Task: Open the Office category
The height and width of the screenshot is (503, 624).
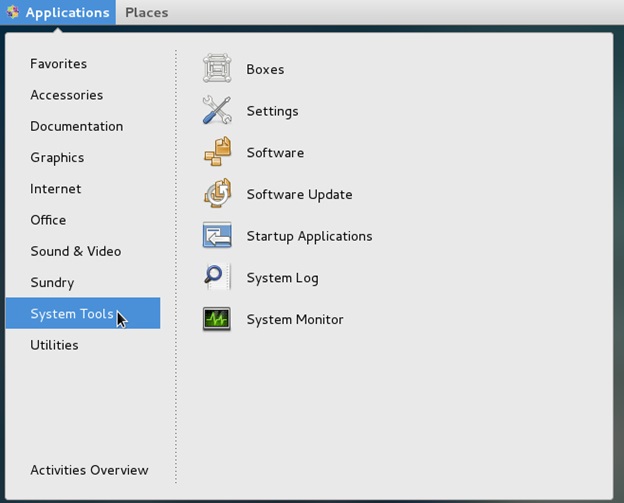Action: click(x=48, y=220)
